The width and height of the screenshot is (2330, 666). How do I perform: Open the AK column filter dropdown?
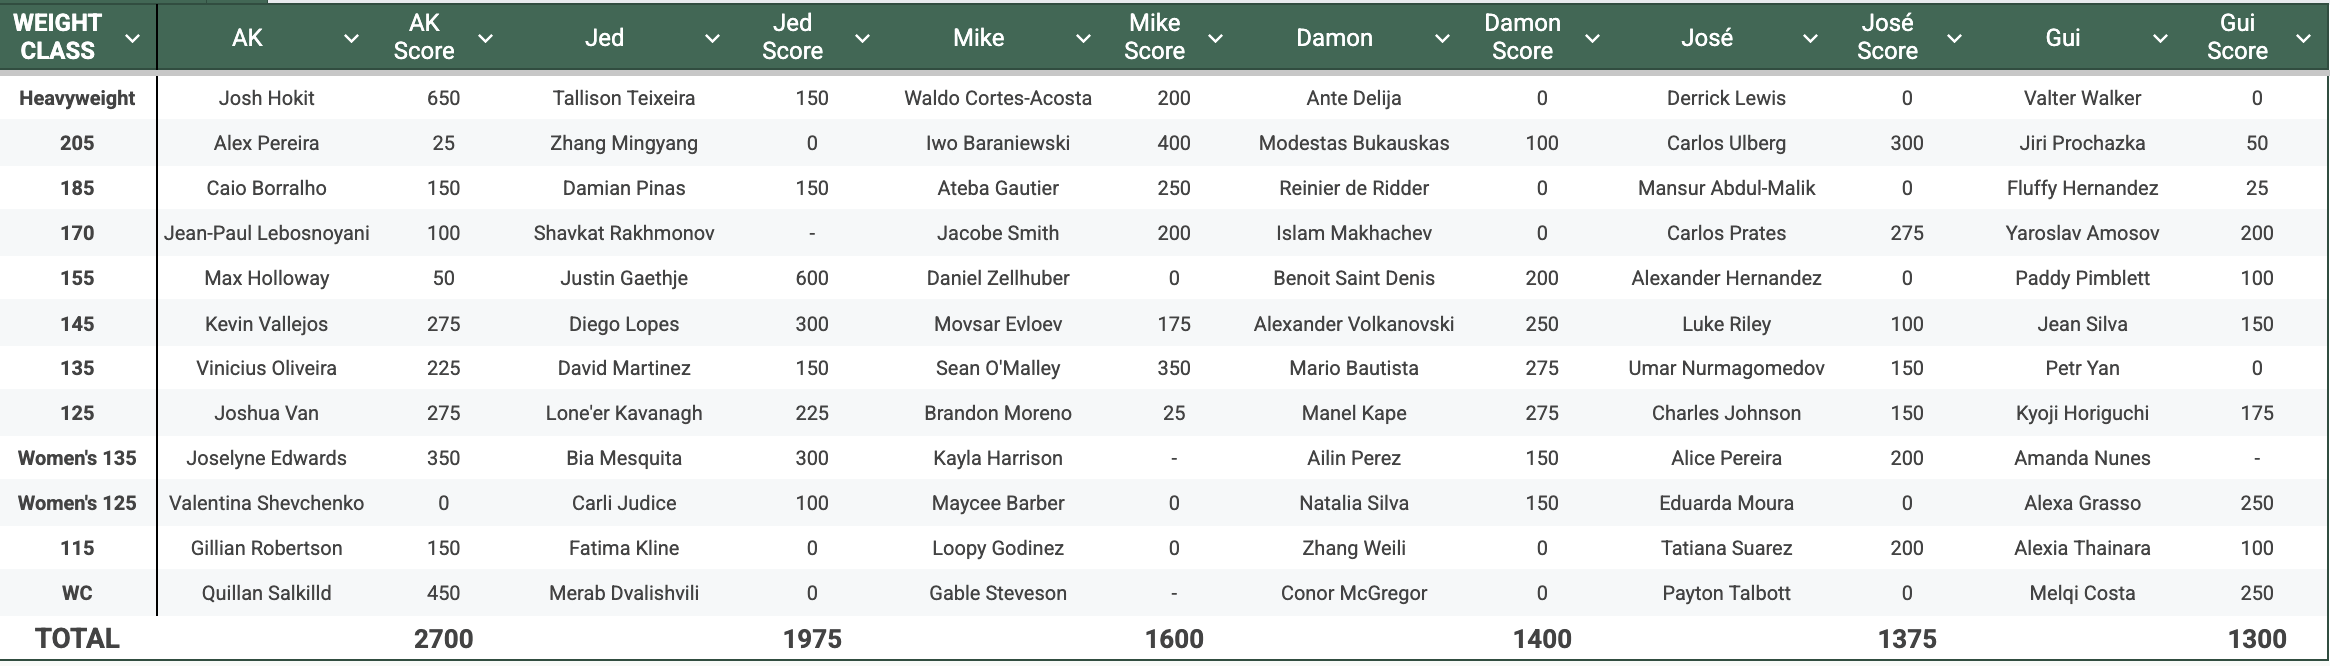pyautogui.click(x=351, y=38)
